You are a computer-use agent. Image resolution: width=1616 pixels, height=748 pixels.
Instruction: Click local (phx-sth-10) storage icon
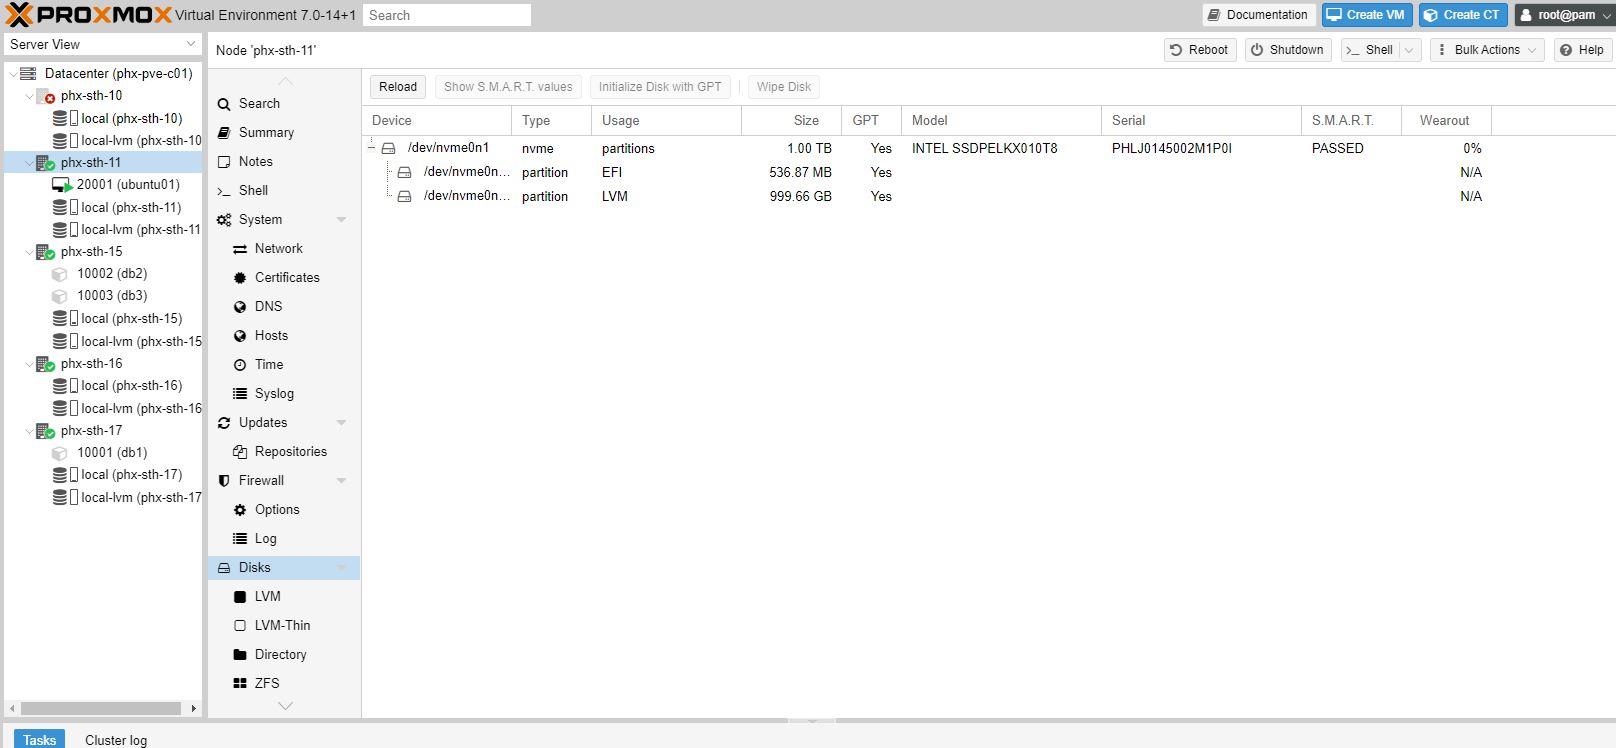[x=65, y=118]
